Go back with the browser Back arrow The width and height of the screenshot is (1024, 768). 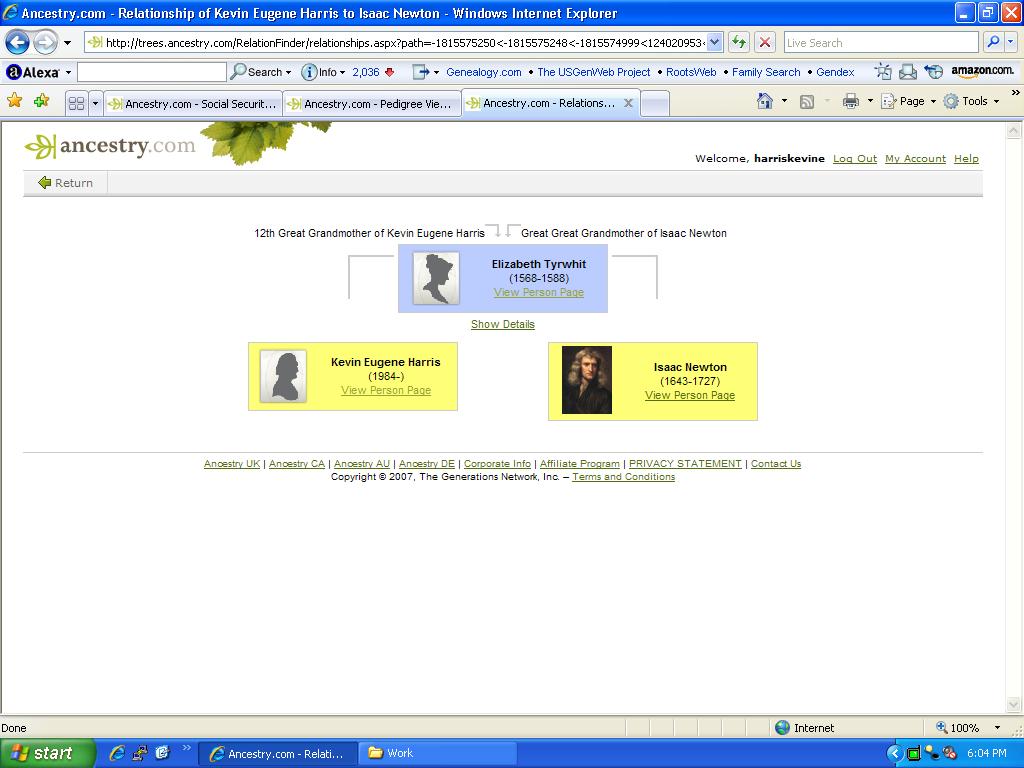[17, 43]
